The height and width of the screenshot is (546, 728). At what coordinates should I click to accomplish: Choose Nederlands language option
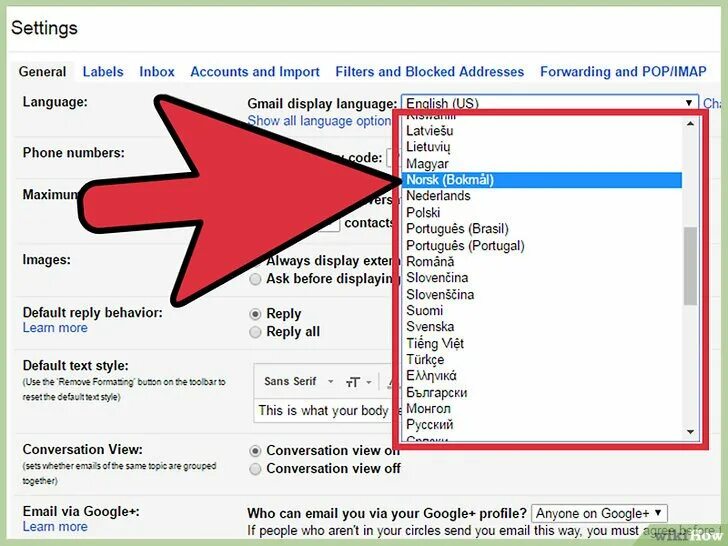541,196
